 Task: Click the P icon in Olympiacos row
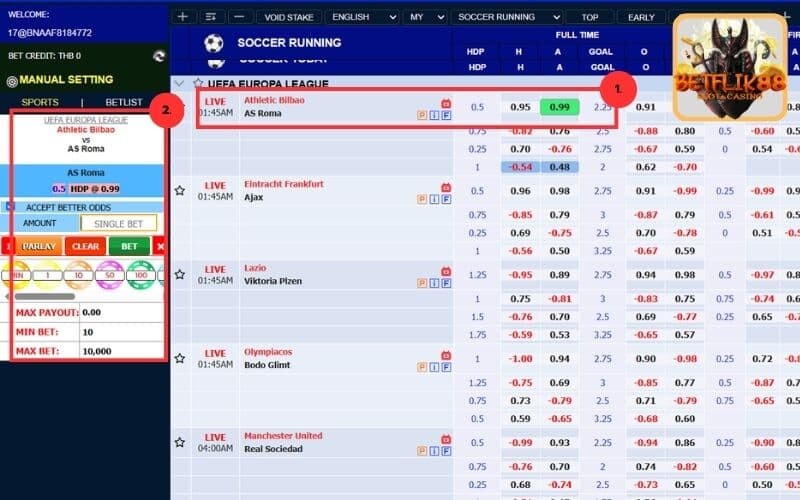coord(422,367)
